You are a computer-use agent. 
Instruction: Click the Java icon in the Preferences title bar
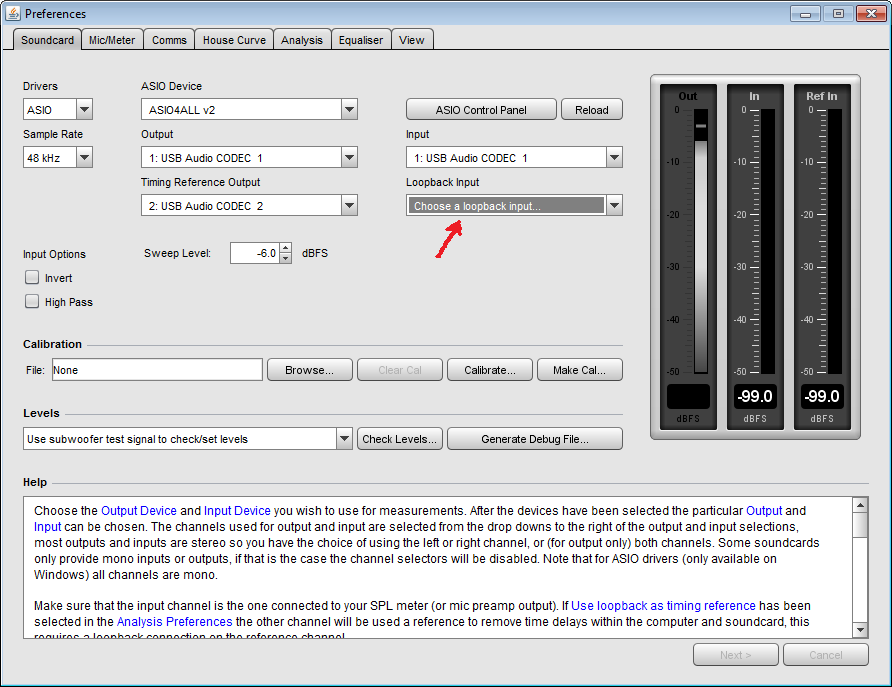click(13, 13)
